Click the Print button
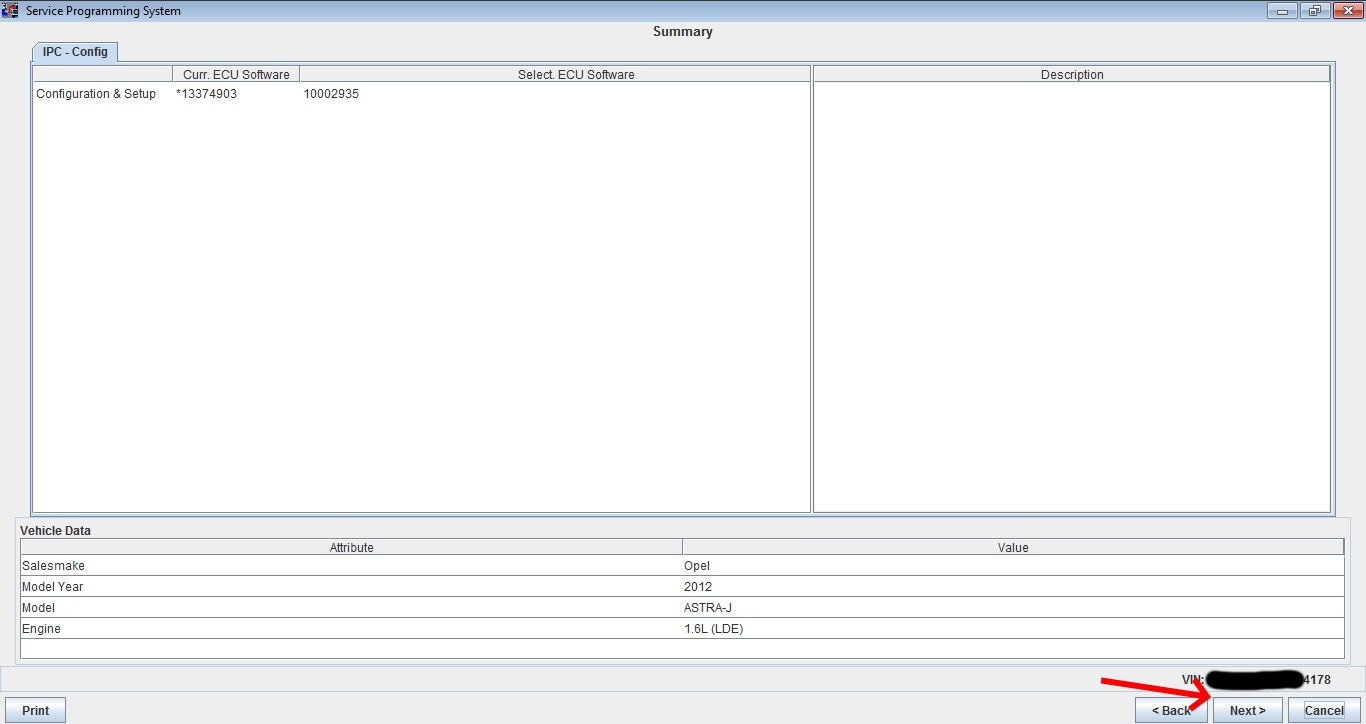 [36, 710]
